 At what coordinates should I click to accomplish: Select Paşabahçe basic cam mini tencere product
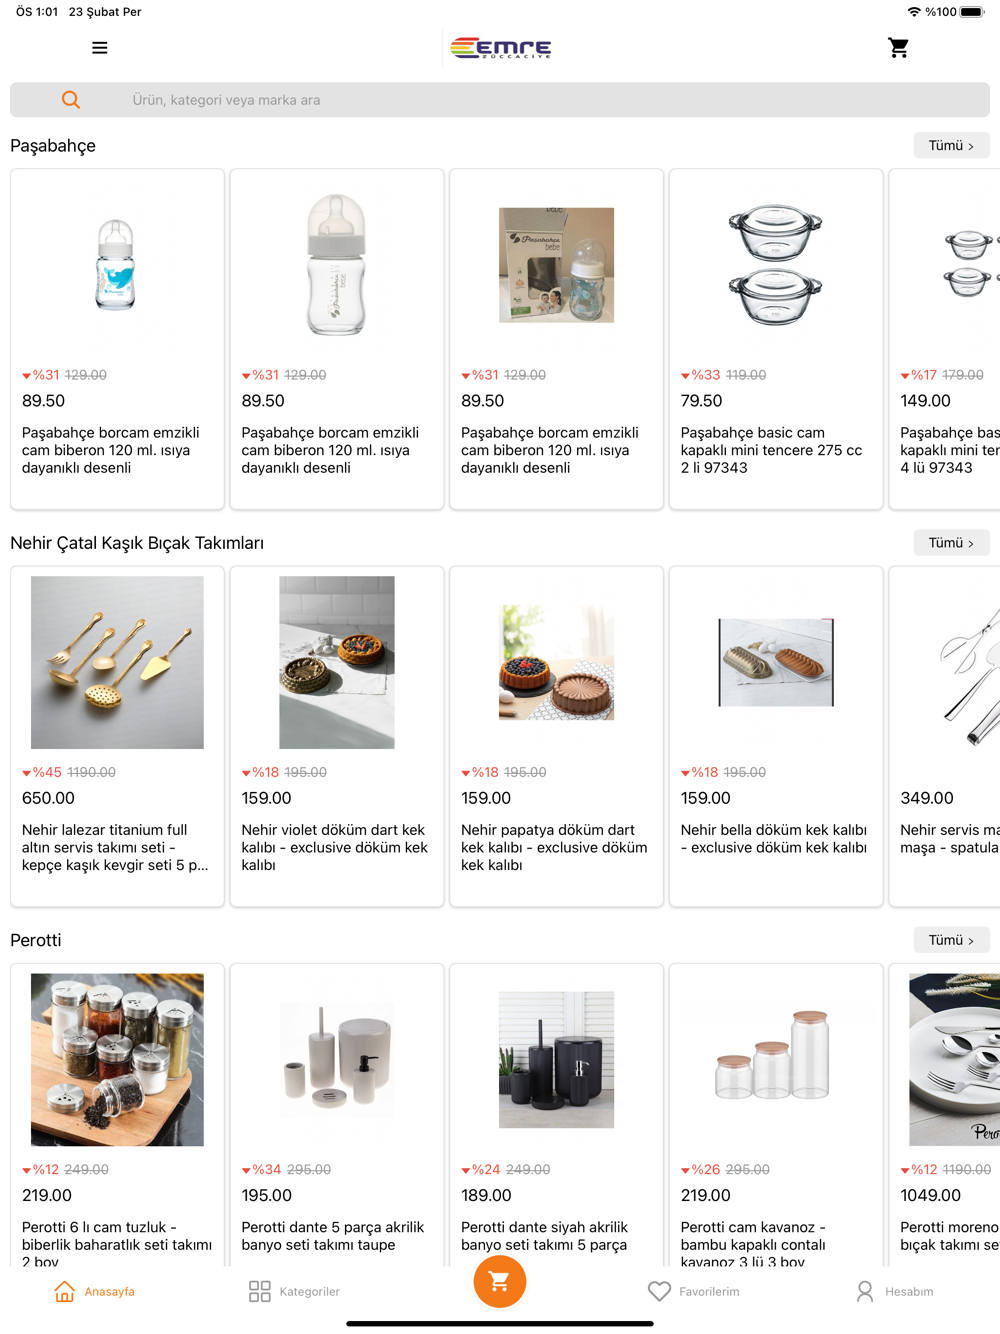click(776, 339)
